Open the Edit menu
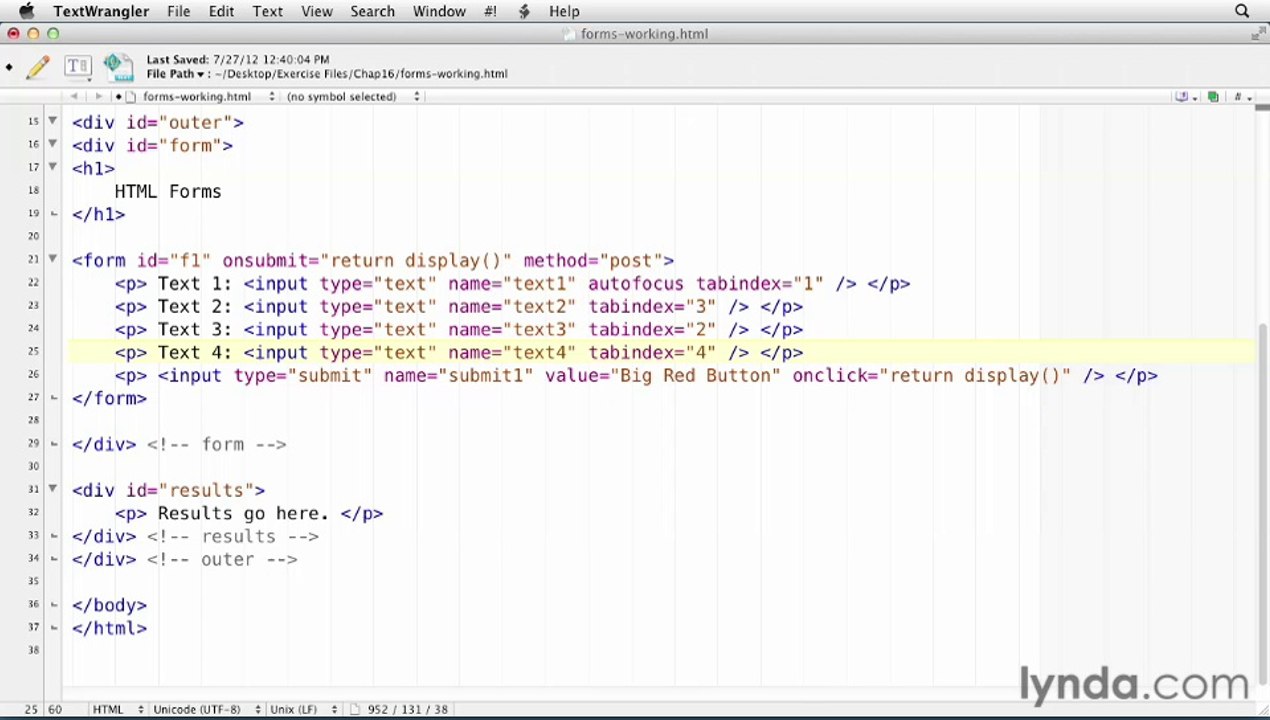The image size is (1270, 720). click(x=221, y=11)
